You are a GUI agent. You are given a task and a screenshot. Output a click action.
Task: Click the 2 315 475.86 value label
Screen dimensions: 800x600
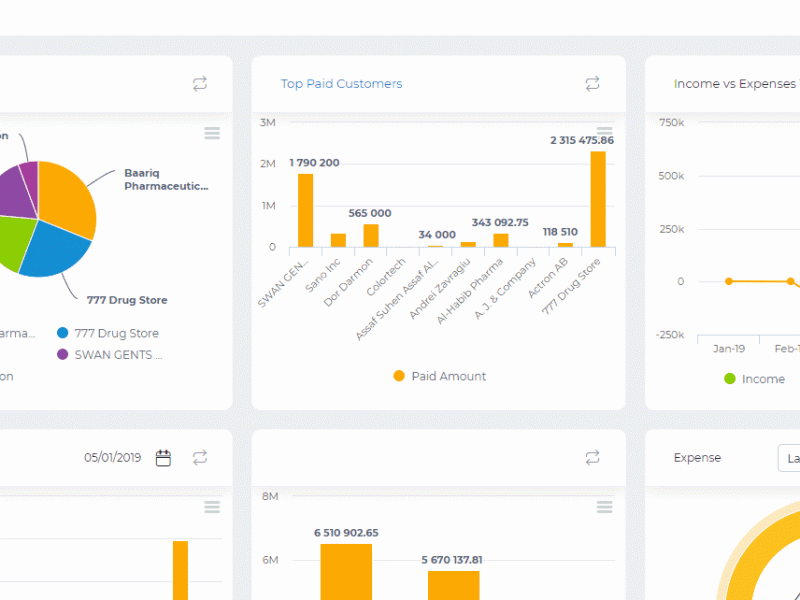click(582, 140)
